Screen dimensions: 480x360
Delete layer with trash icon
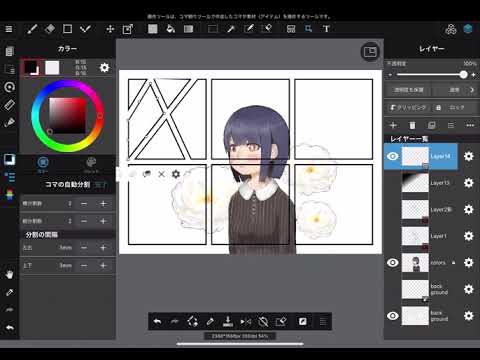click(412, 125)
